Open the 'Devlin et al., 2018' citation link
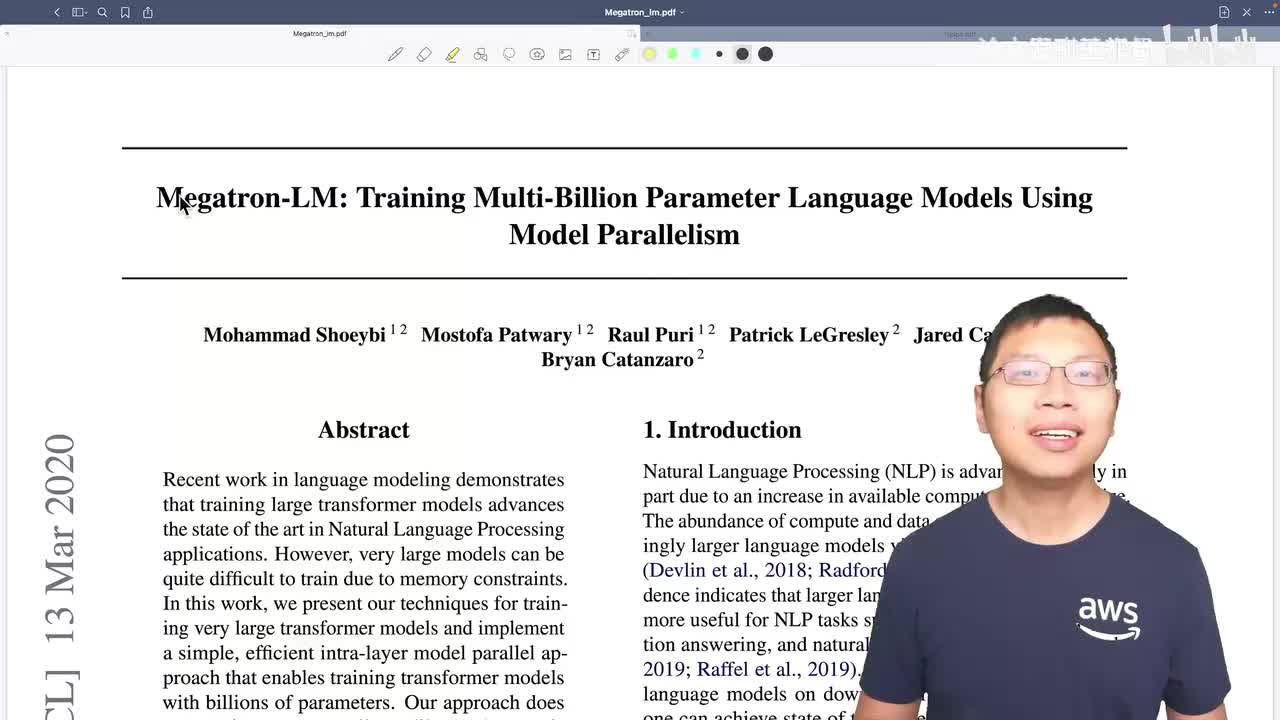 click(729, 570)
